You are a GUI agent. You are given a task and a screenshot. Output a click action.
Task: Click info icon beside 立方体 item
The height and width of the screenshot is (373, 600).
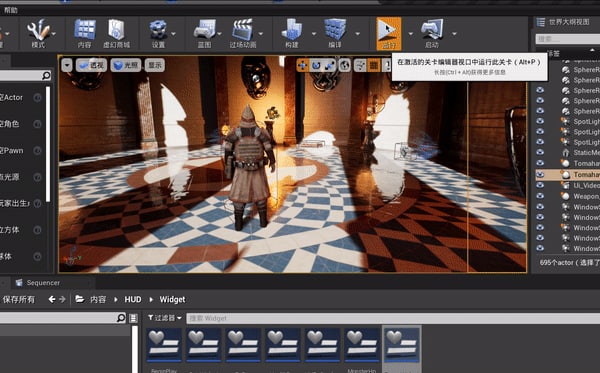click(37, 230)
